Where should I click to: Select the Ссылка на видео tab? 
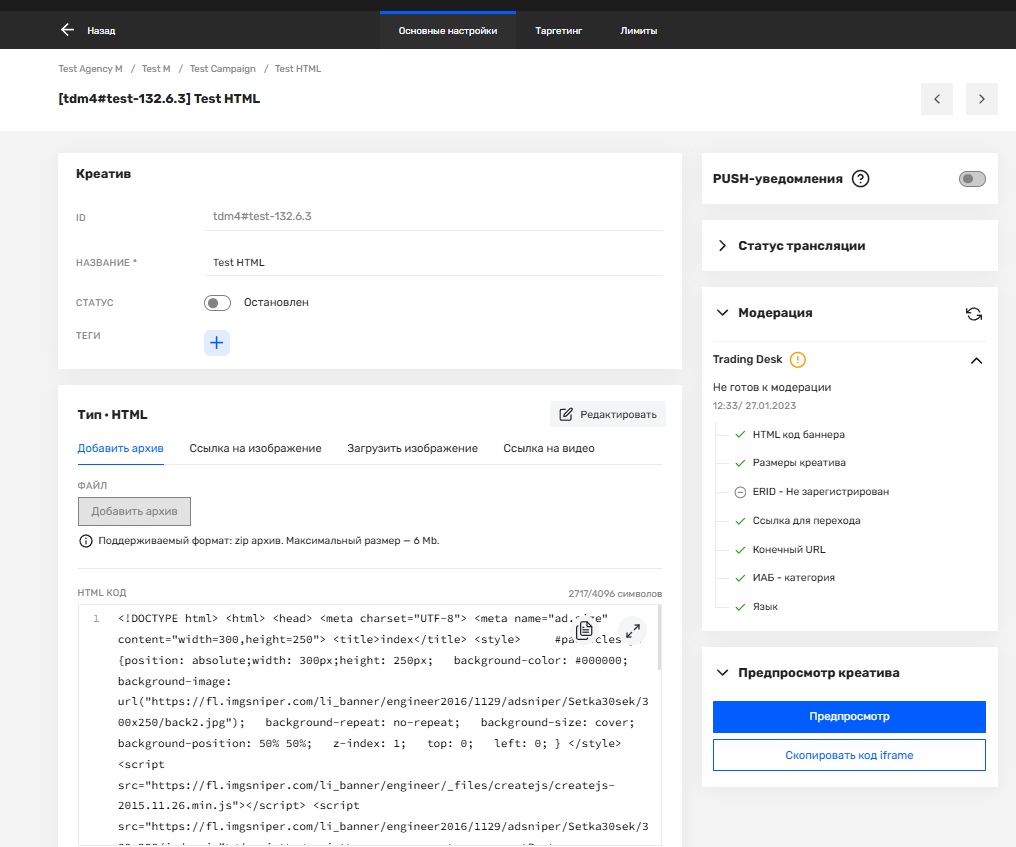(x=549, y=448)
